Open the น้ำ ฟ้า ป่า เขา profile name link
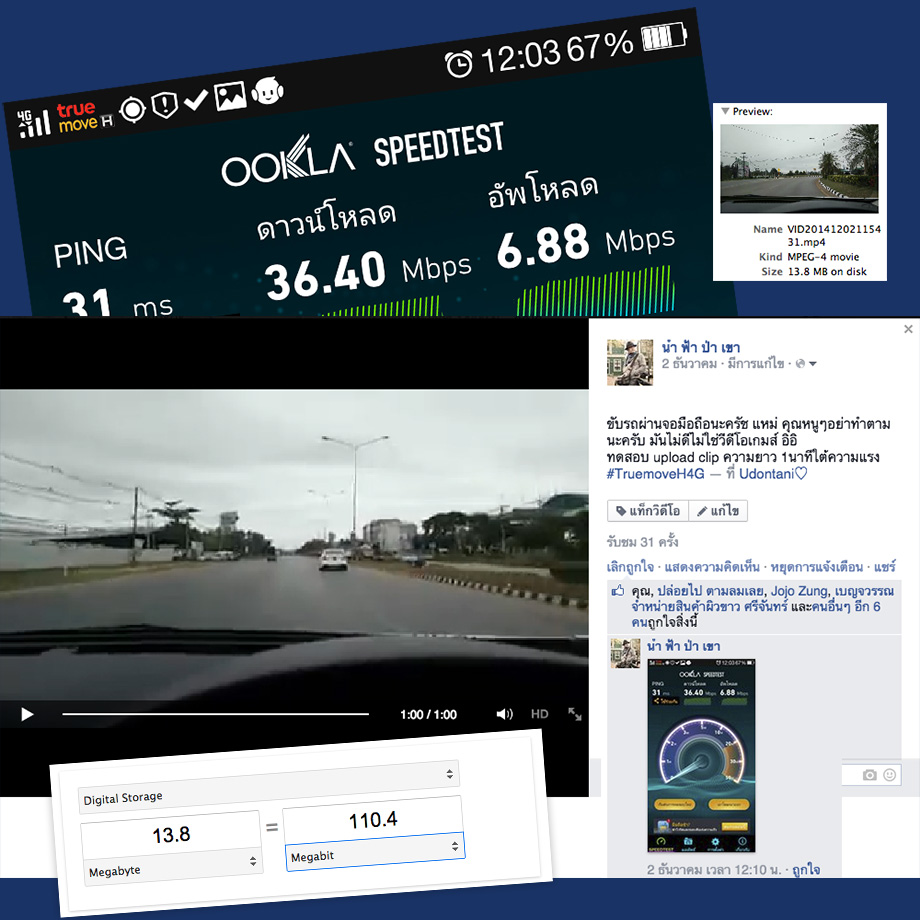920x920 pixels. 701,347
